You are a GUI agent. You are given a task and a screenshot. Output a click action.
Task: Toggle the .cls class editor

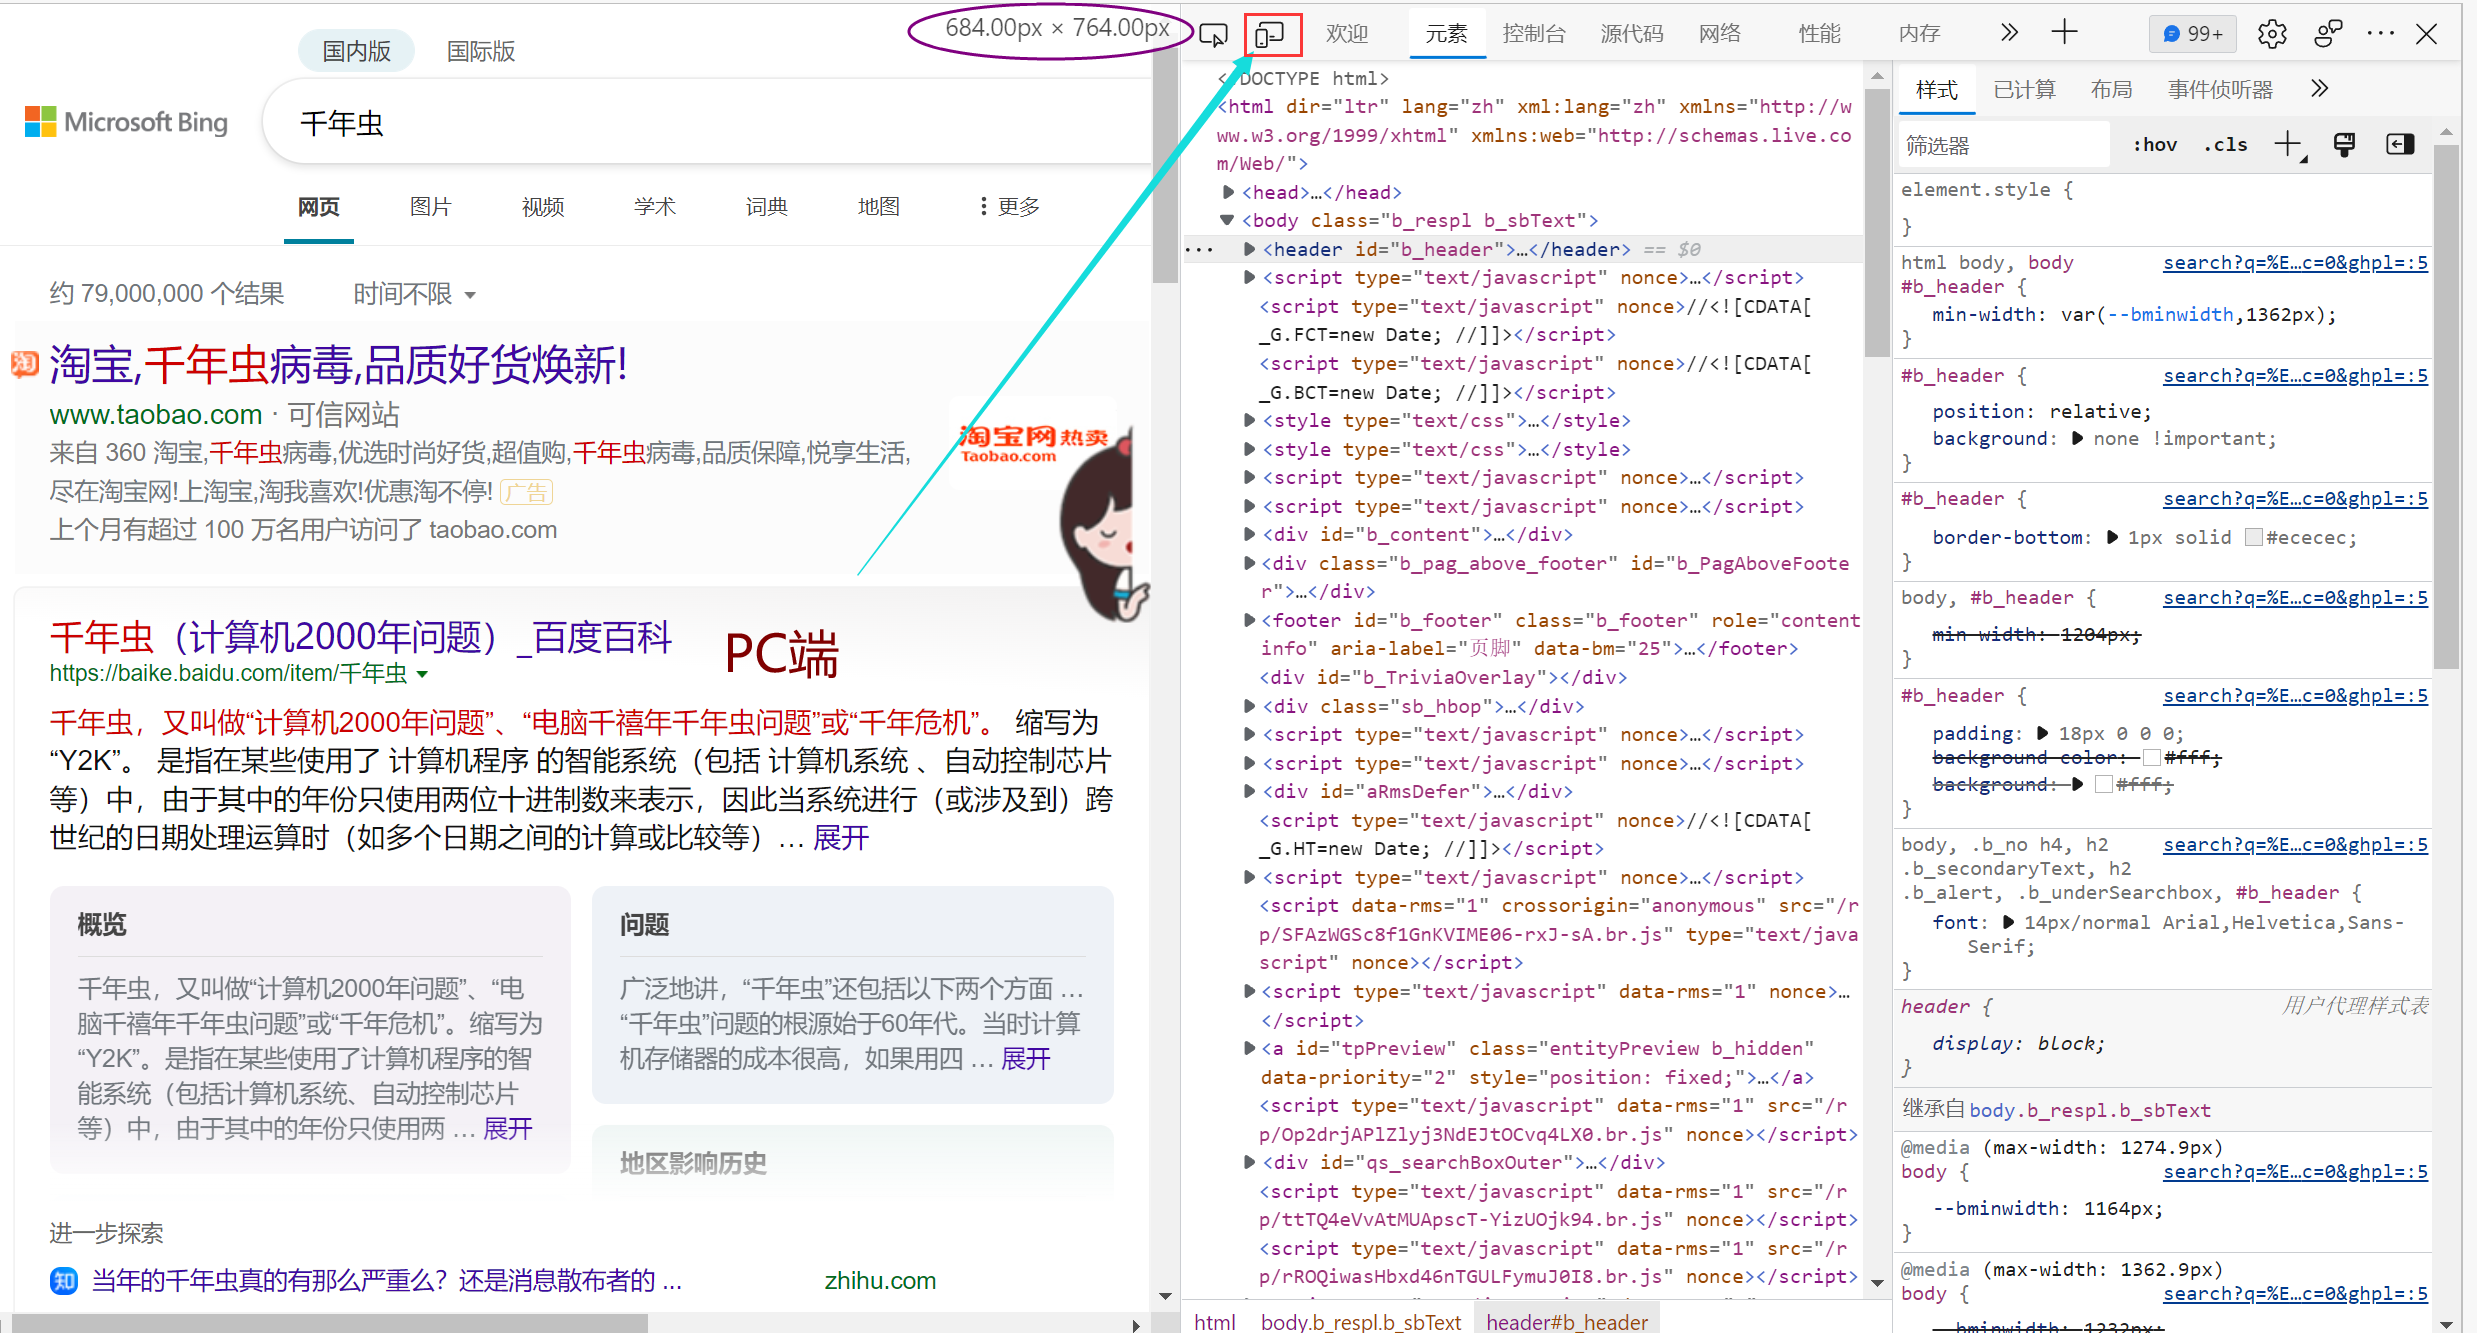[x=2225, y=145]
